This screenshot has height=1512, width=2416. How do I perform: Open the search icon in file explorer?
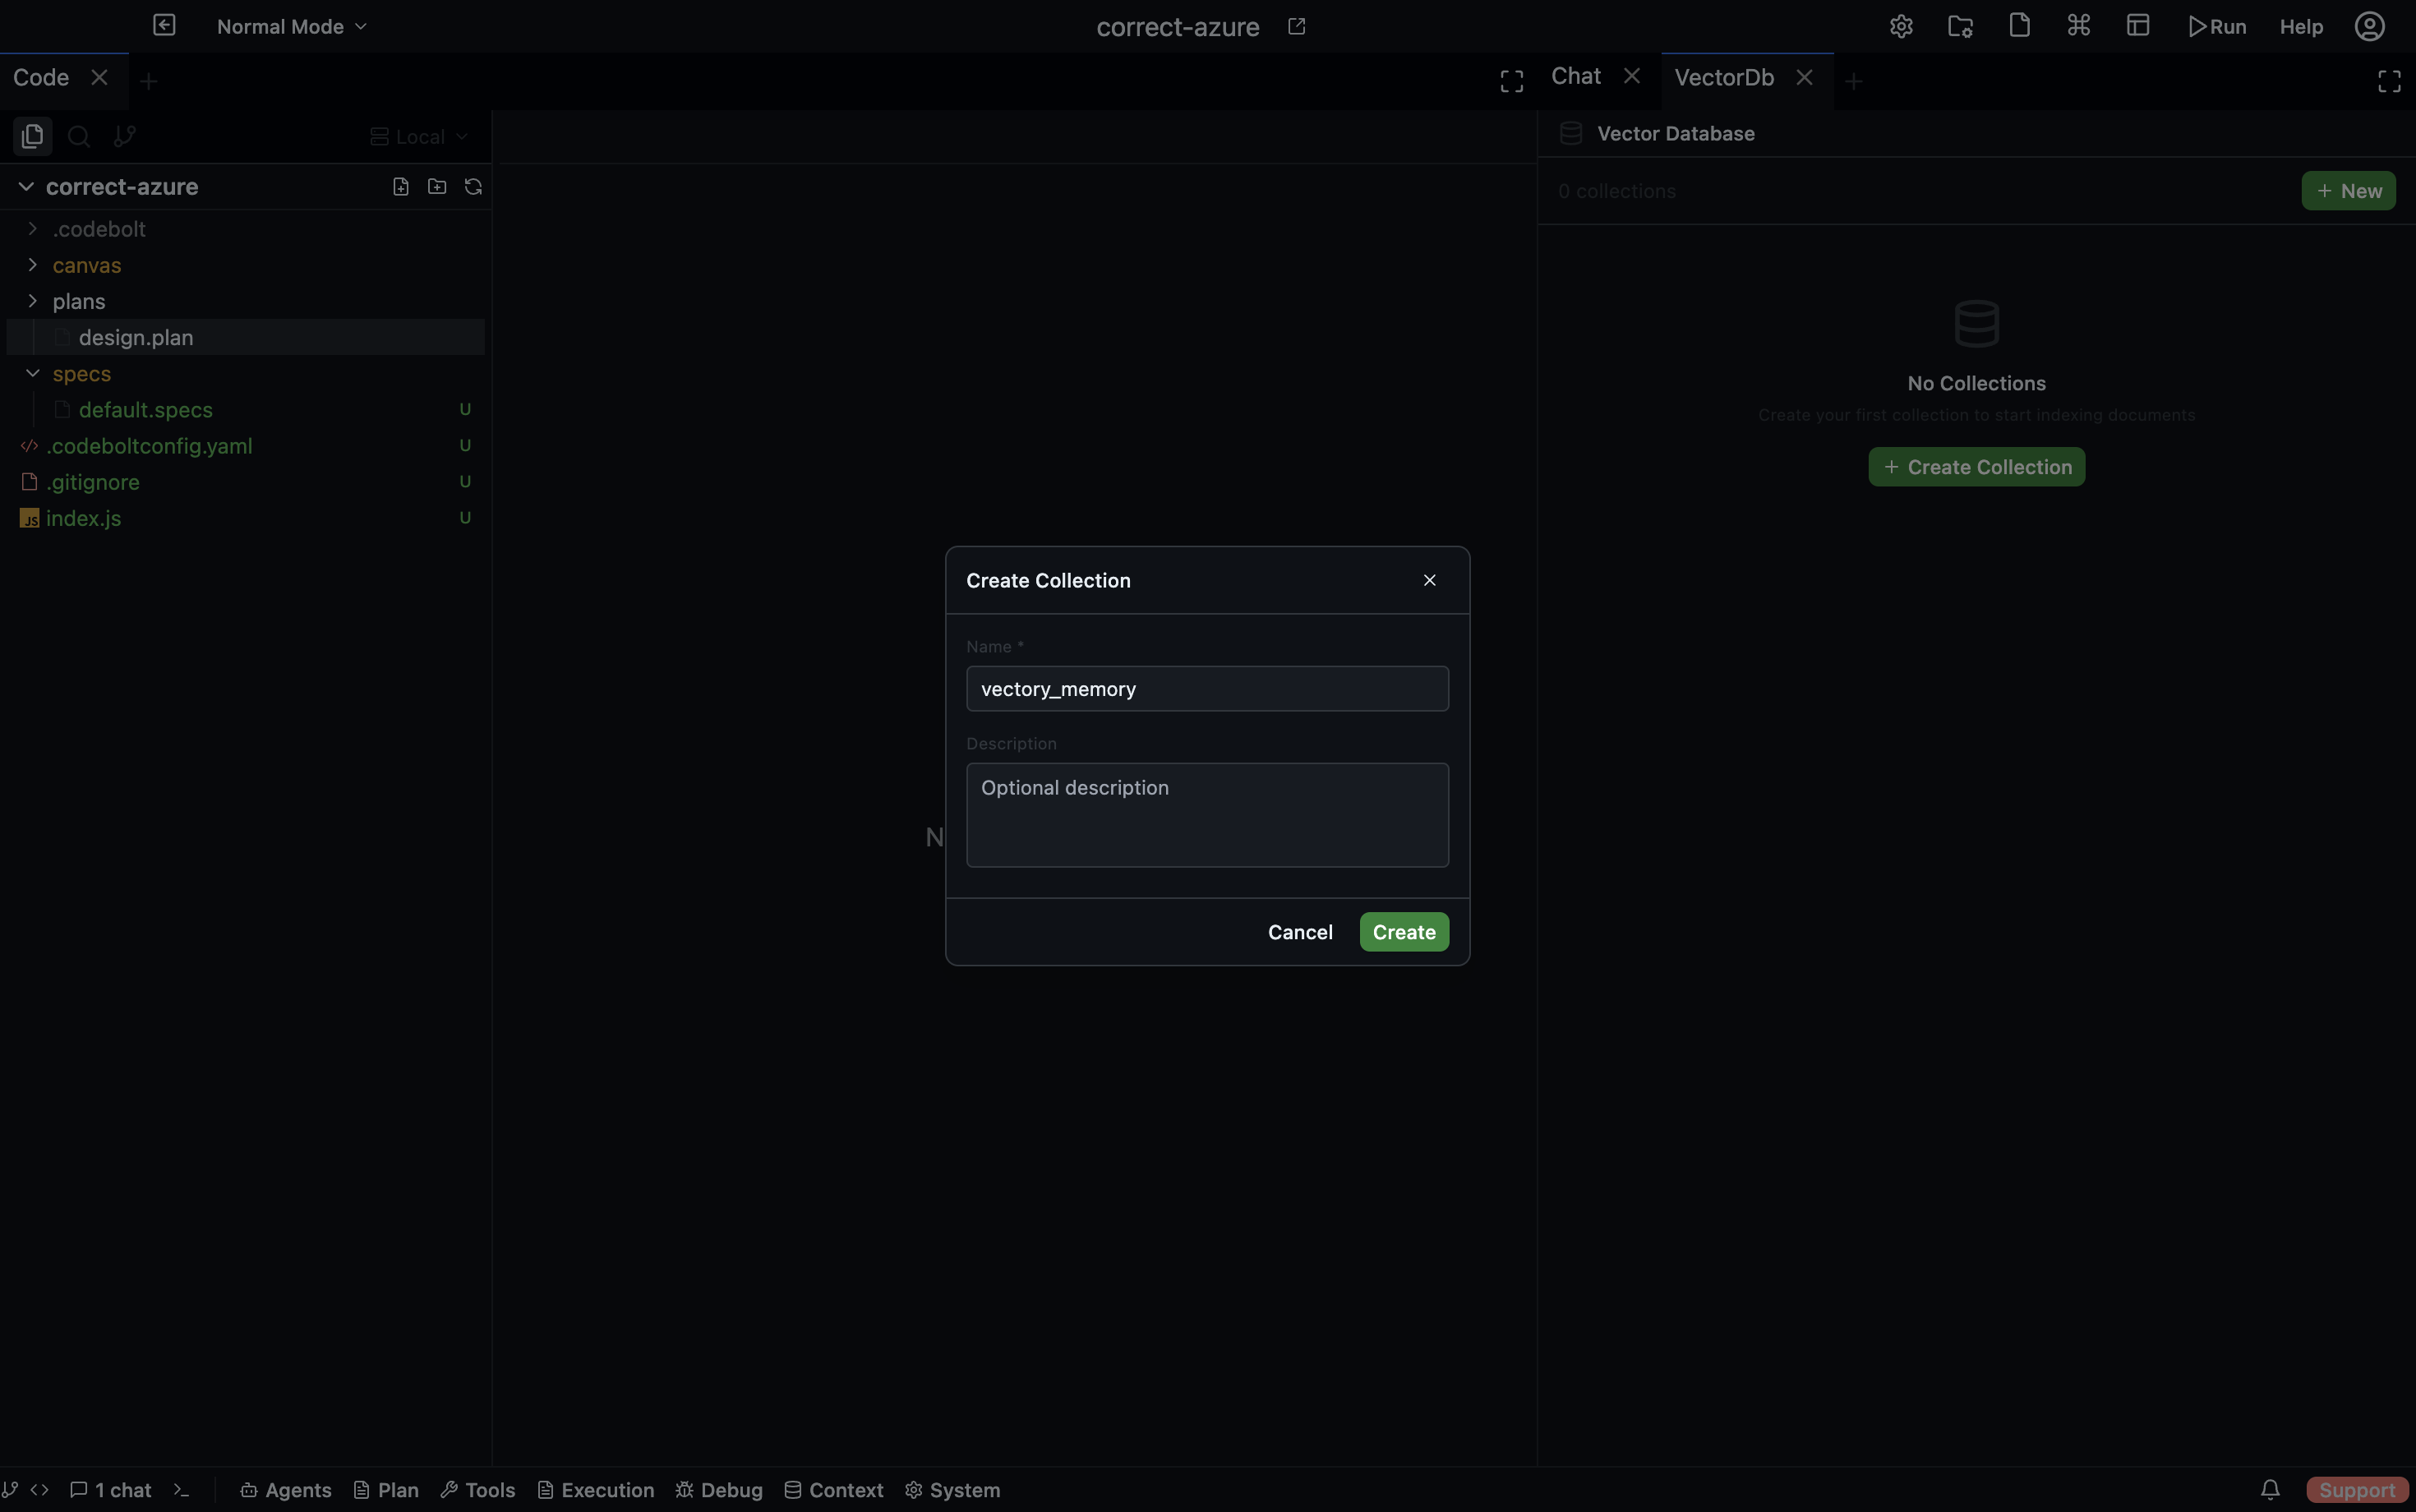tap(79, 136)
